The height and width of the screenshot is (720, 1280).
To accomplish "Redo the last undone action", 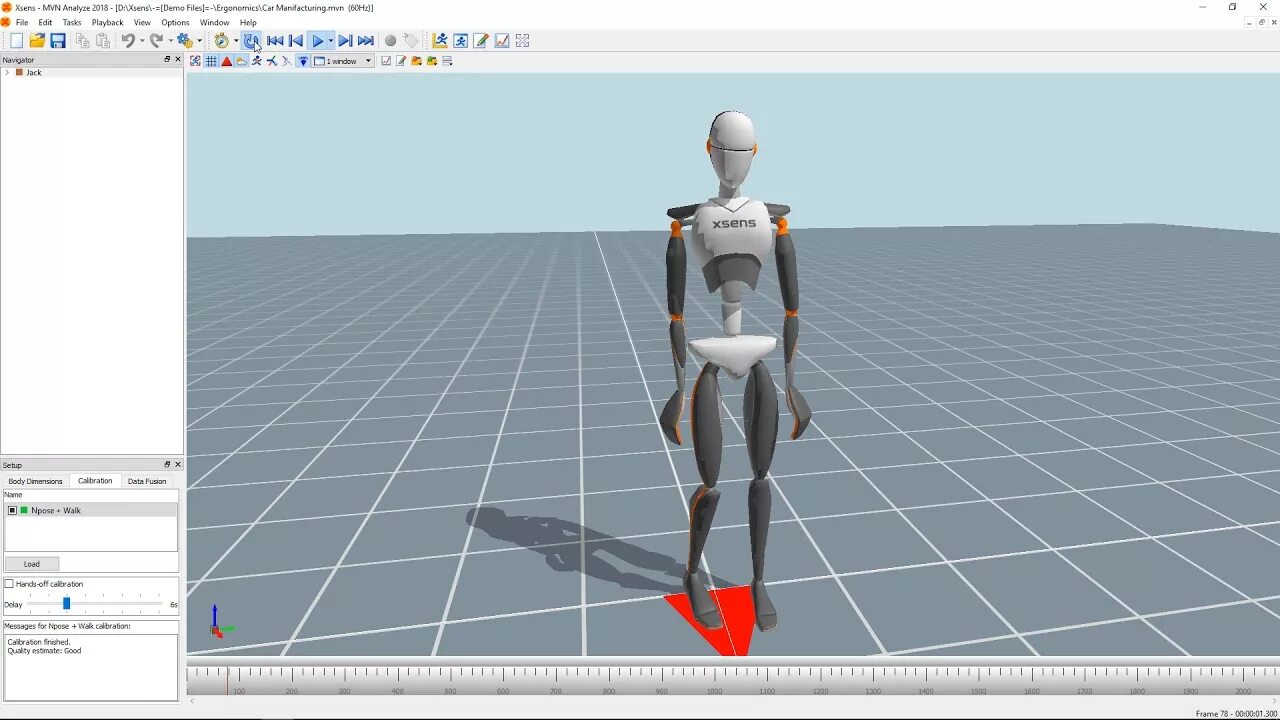I will [x=156, y=41].
